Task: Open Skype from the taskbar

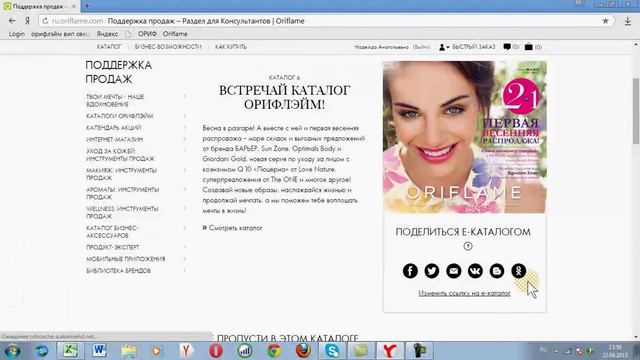Action: (x=332, y=351)
